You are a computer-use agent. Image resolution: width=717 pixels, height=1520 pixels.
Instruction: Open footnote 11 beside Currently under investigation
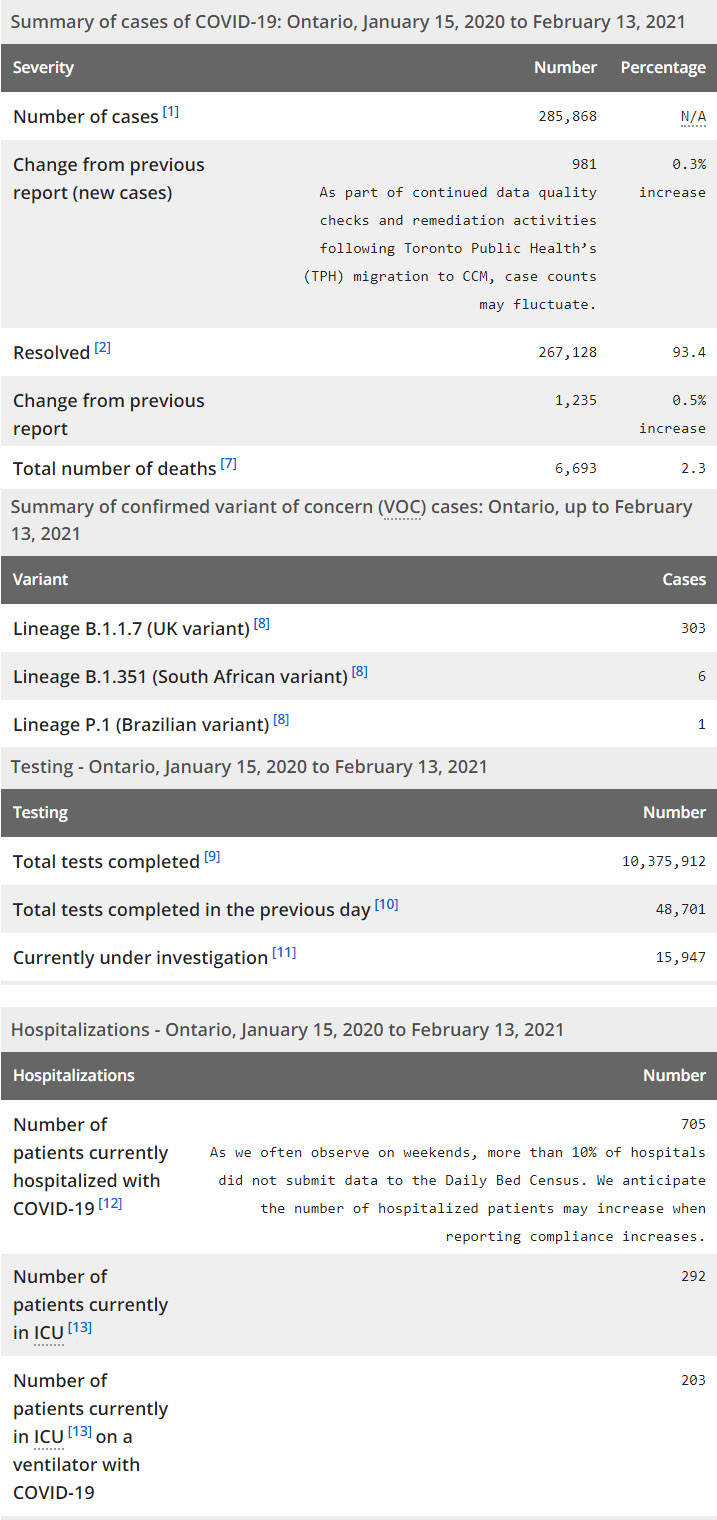pyautogui.click(x=284, y=953)
